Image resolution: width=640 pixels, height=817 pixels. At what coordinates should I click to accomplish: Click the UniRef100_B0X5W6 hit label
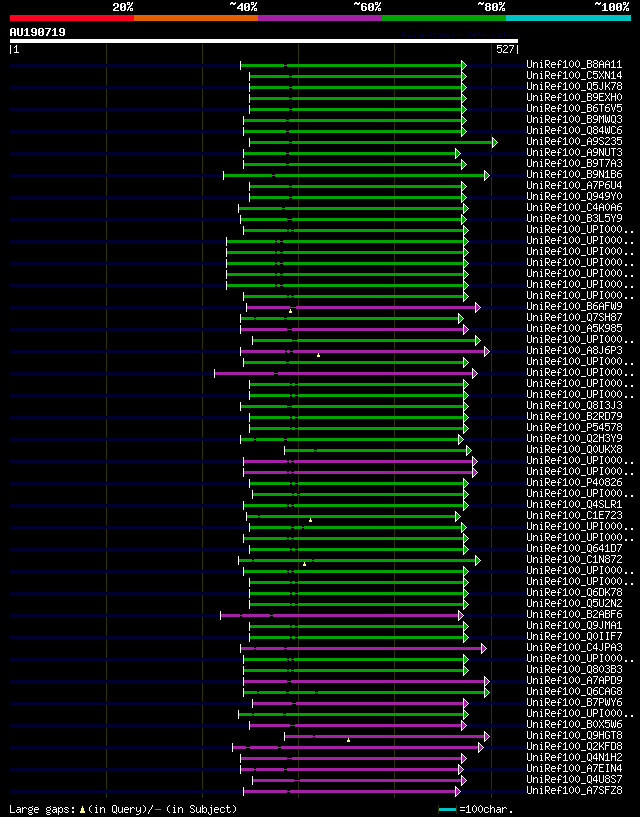point(574,724)
